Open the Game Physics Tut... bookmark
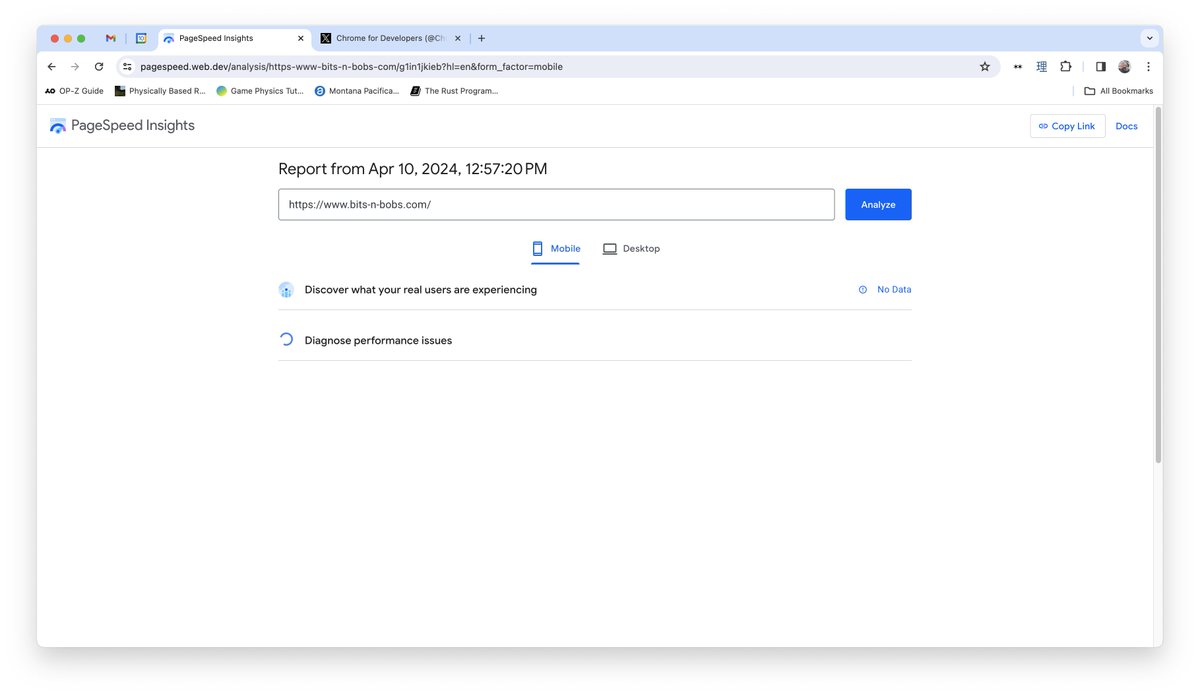The height and width of the screenshot is (696, 1200). [x=260, y=91]
